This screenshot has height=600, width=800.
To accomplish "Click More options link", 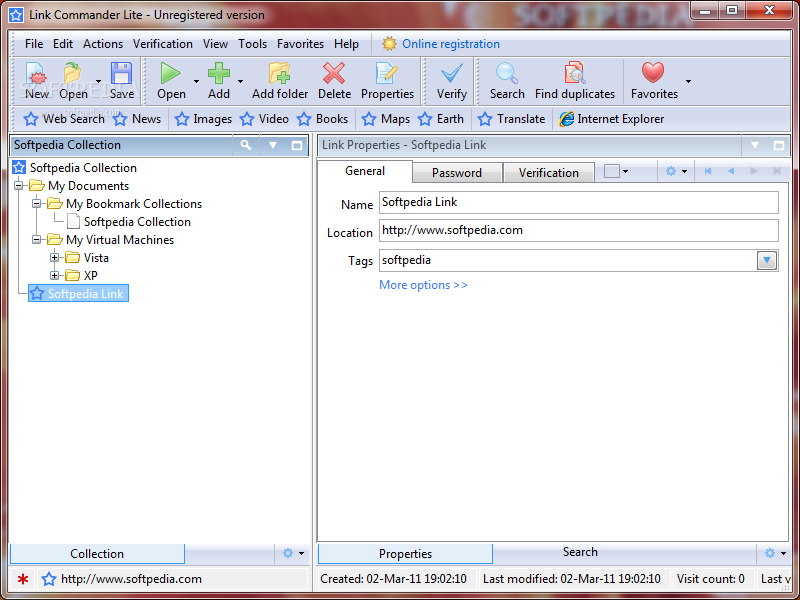I will [x=423, y=285].
